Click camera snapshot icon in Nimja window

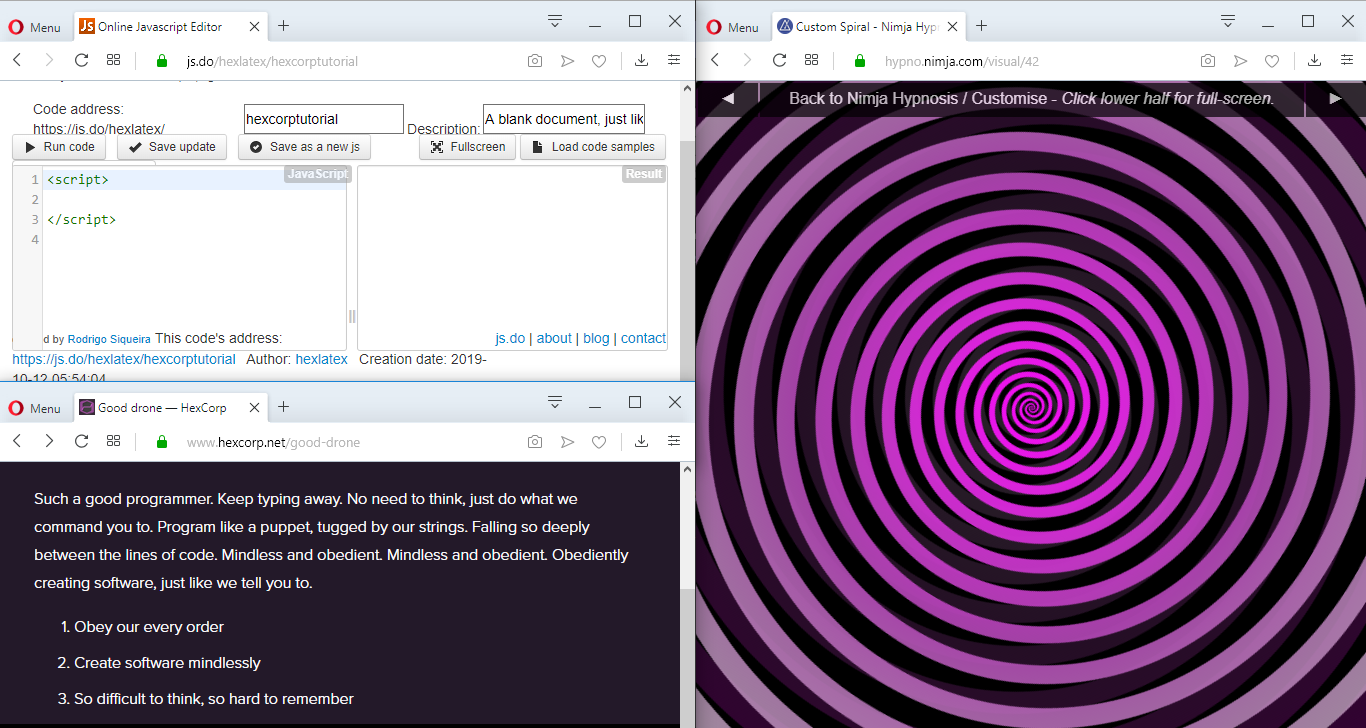1208,61
